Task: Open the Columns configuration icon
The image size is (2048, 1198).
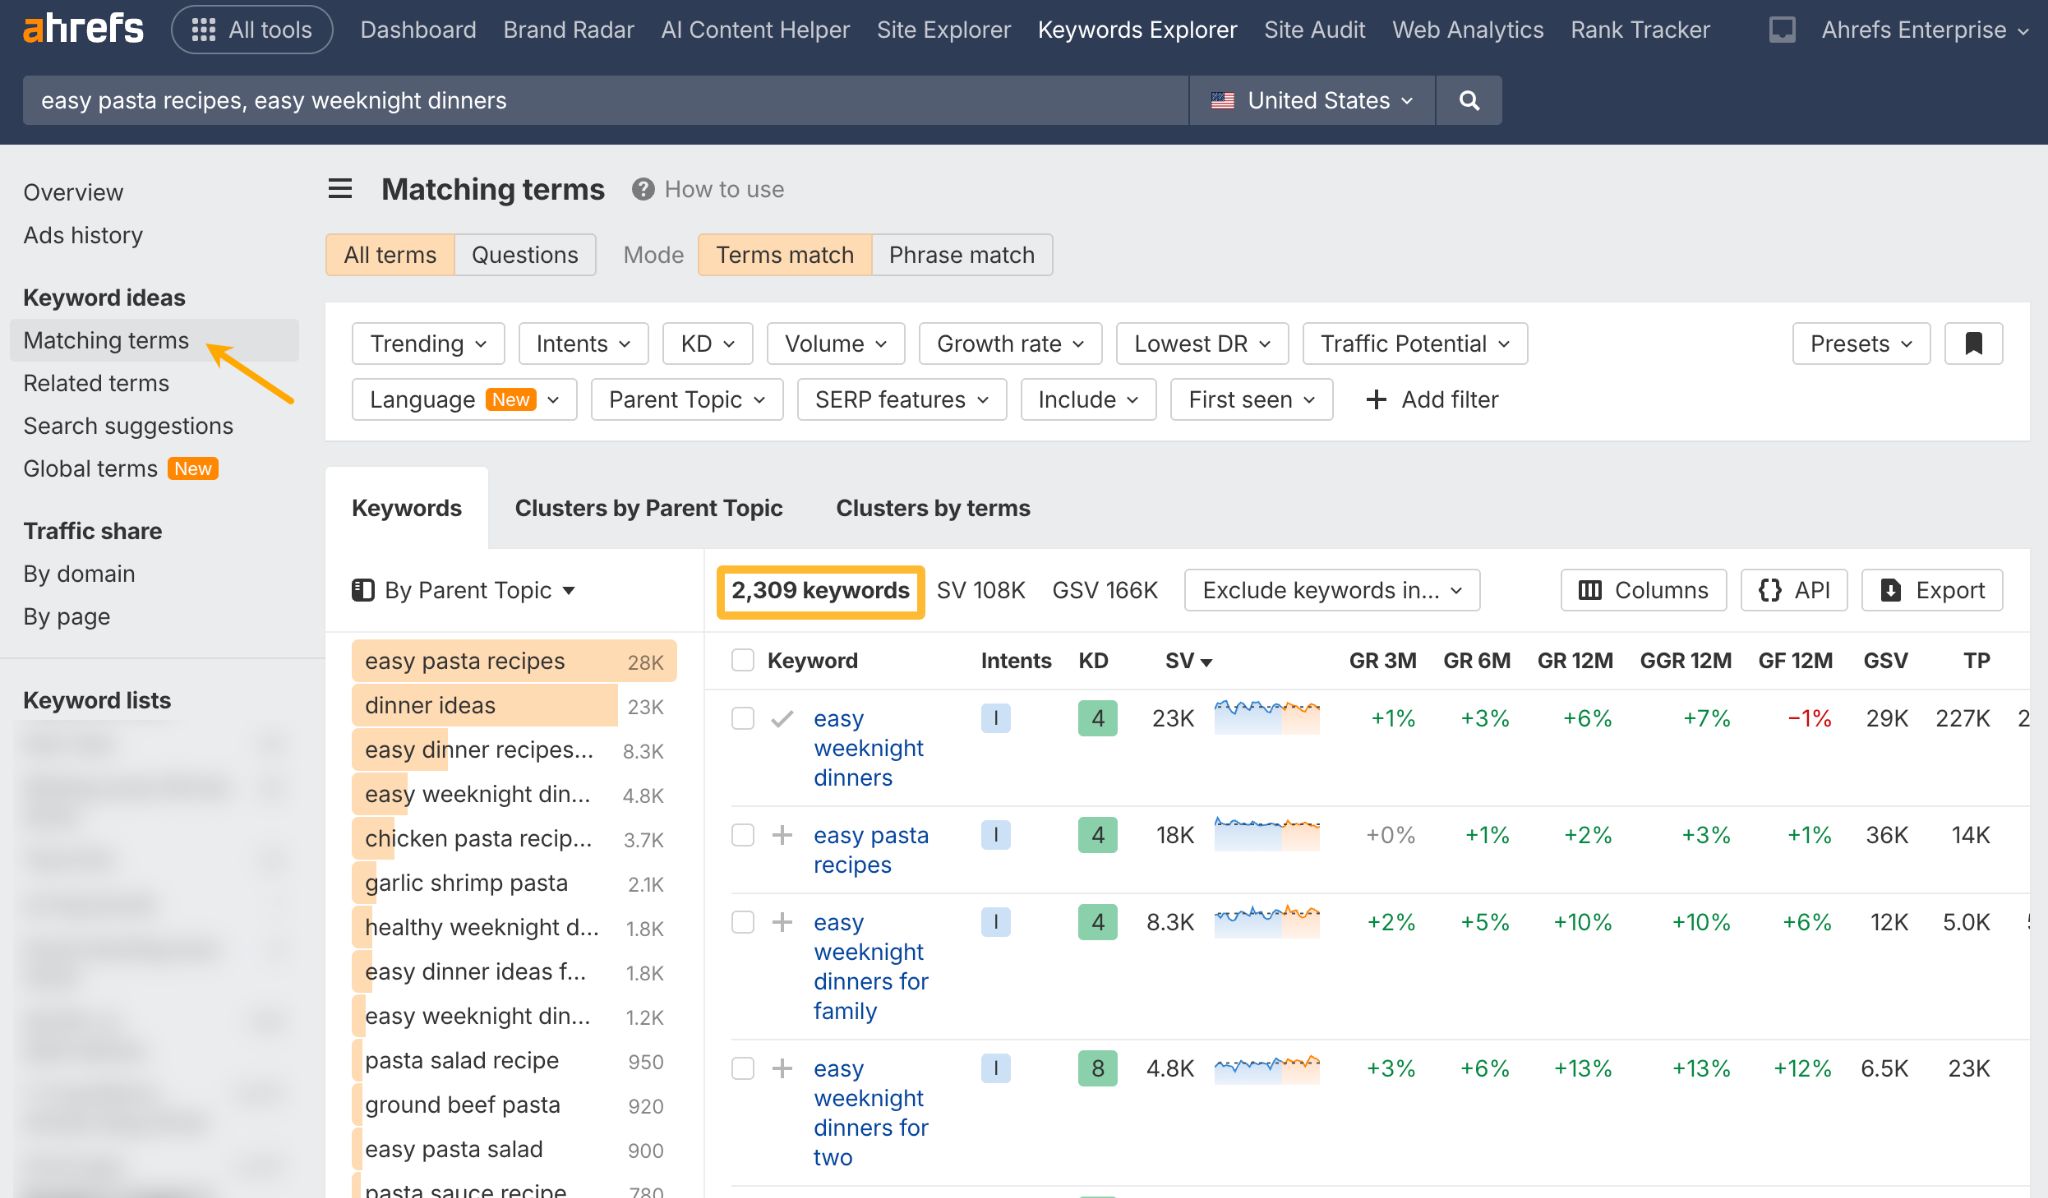Action: click(1590, 590)
